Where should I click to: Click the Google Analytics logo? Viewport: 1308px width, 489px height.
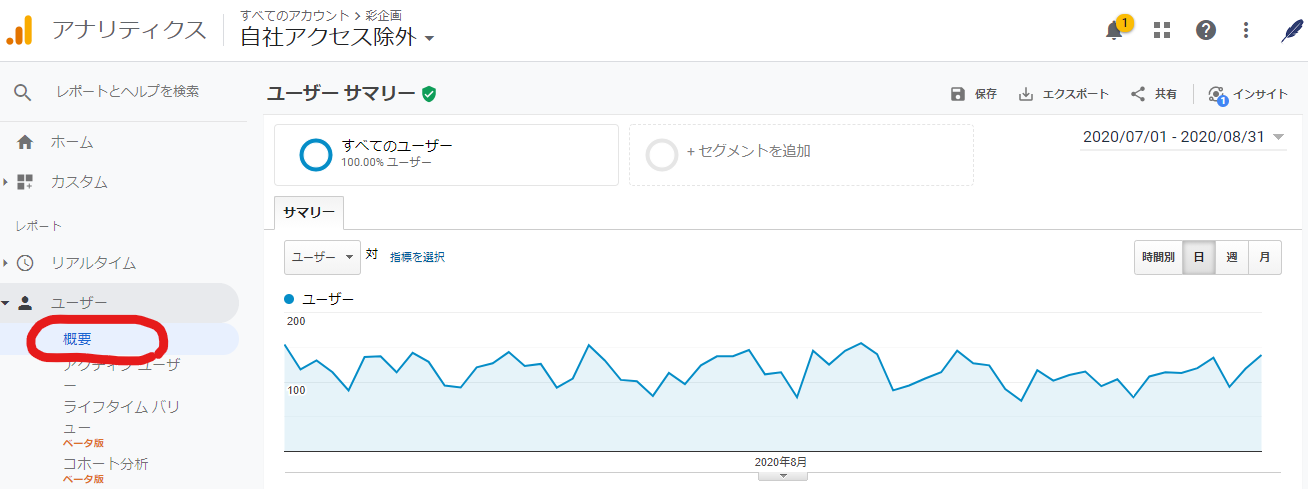coord(19,30)
